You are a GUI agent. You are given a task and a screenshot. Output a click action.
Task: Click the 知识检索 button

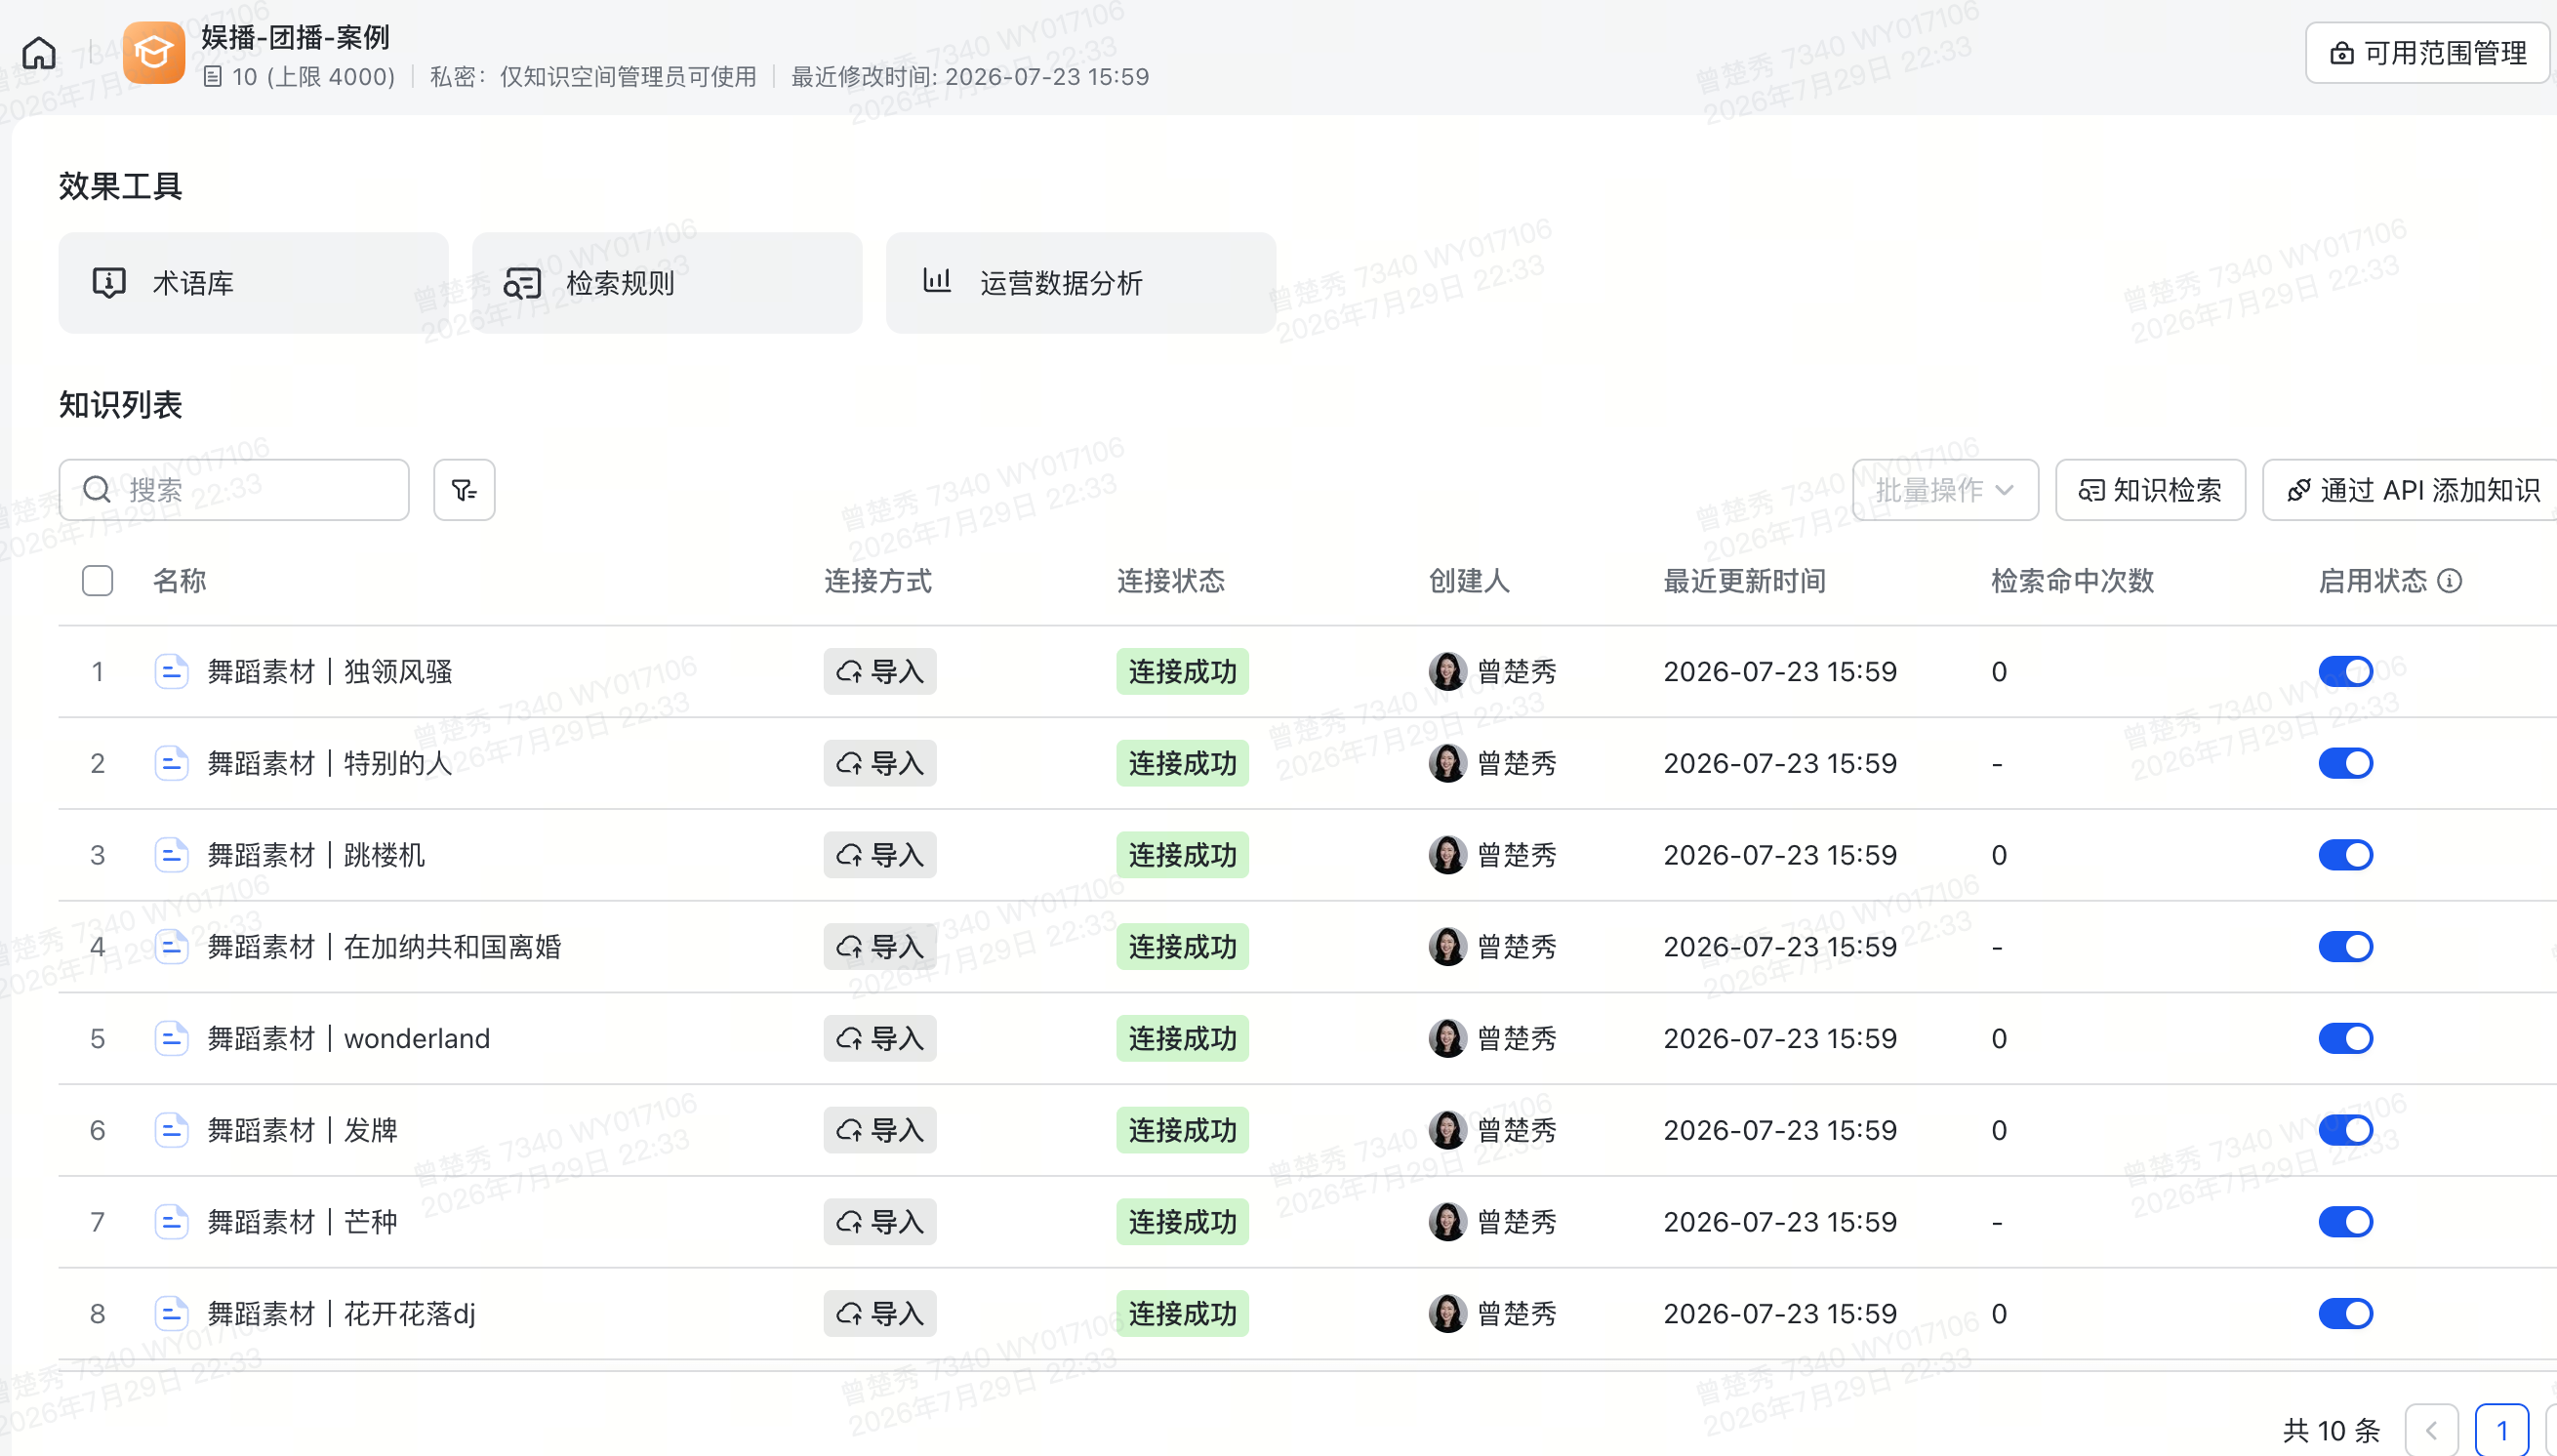tap(2150, 490)
